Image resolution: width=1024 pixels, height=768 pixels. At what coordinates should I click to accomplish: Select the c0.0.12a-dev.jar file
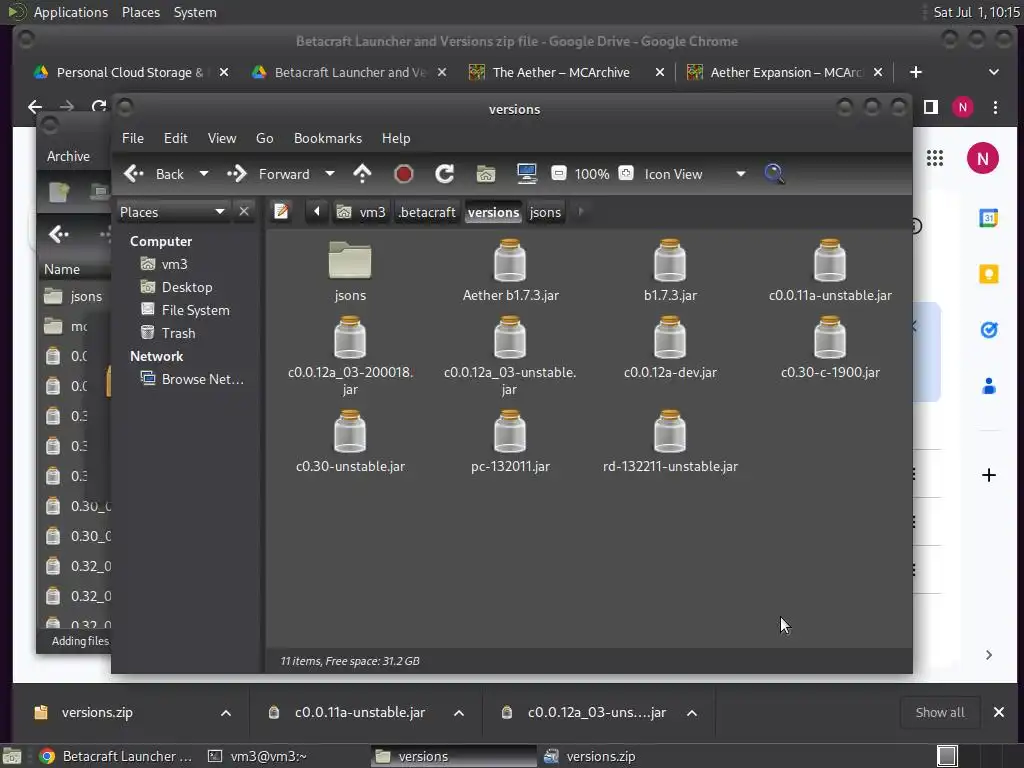(670, 347)
